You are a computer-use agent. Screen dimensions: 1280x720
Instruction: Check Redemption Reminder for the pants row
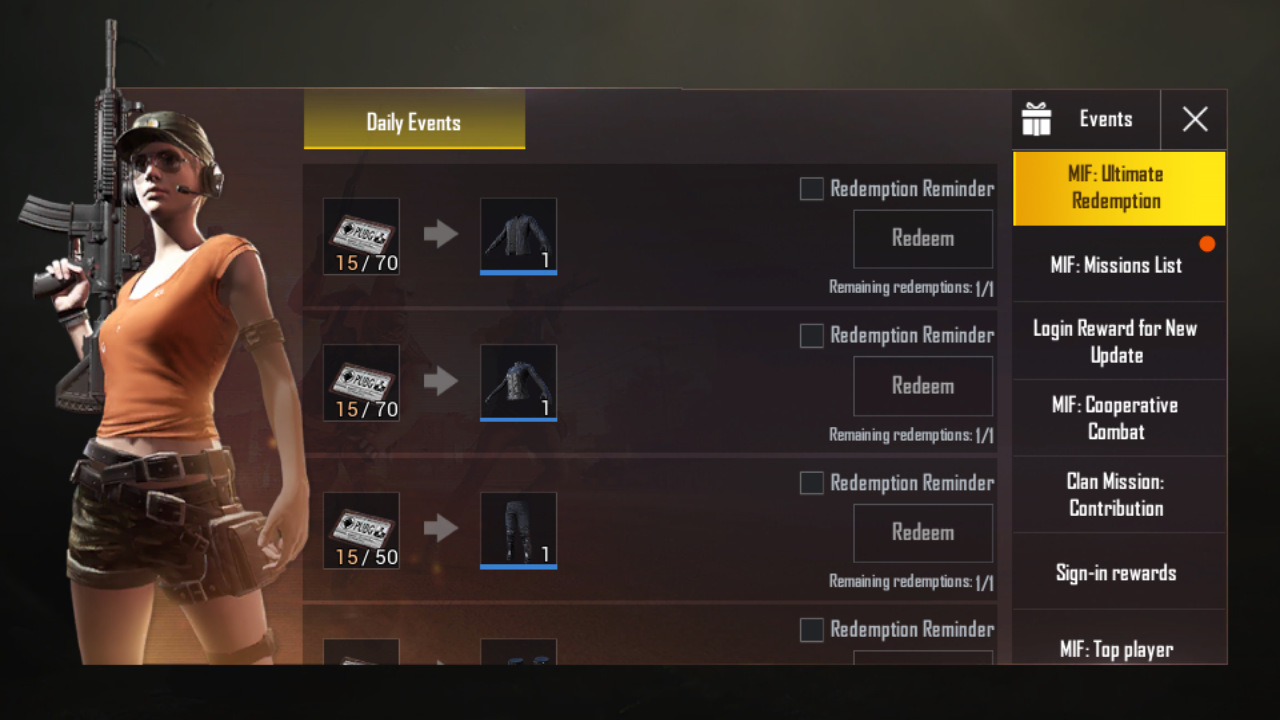(x=812, y=483)
